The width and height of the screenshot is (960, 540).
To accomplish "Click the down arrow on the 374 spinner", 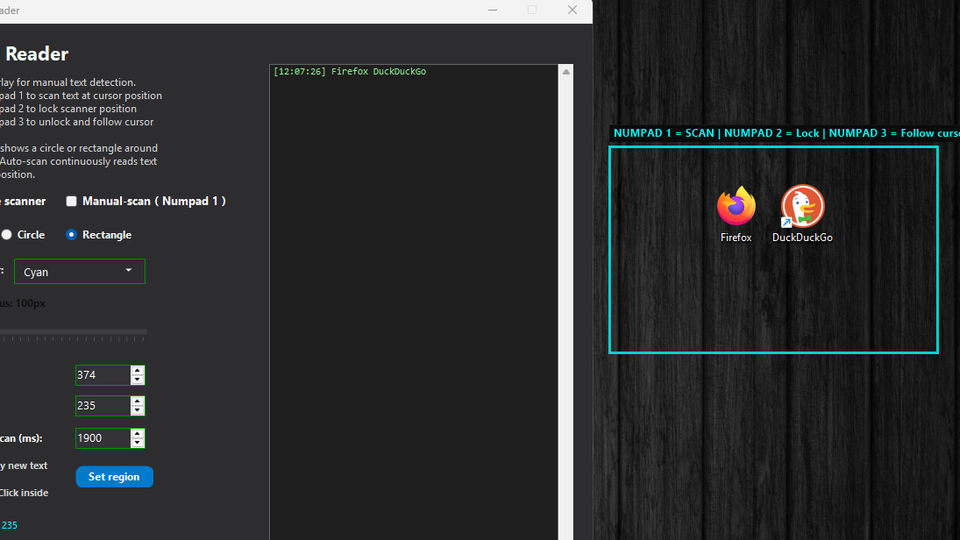I will pyautogui.click(x=138, y=380).
